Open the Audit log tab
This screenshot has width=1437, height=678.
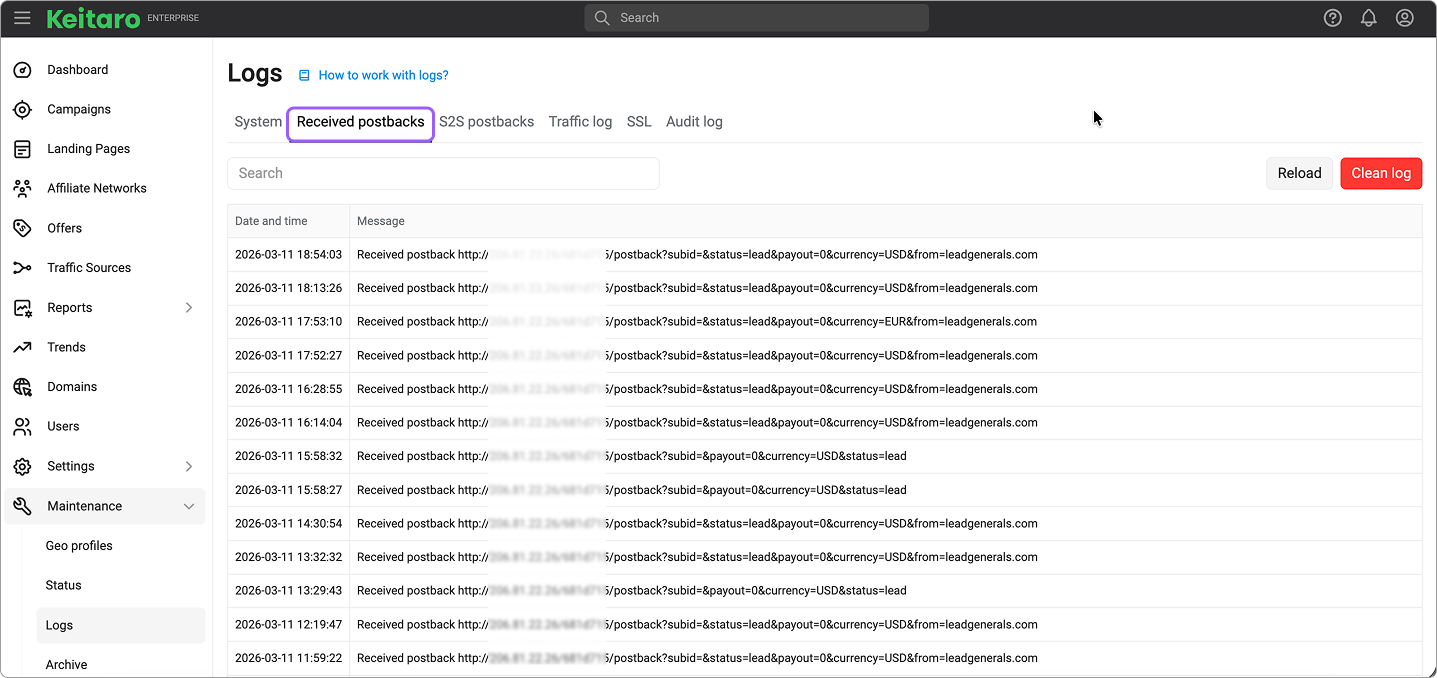pyautogui.click(x=694, y=122)
